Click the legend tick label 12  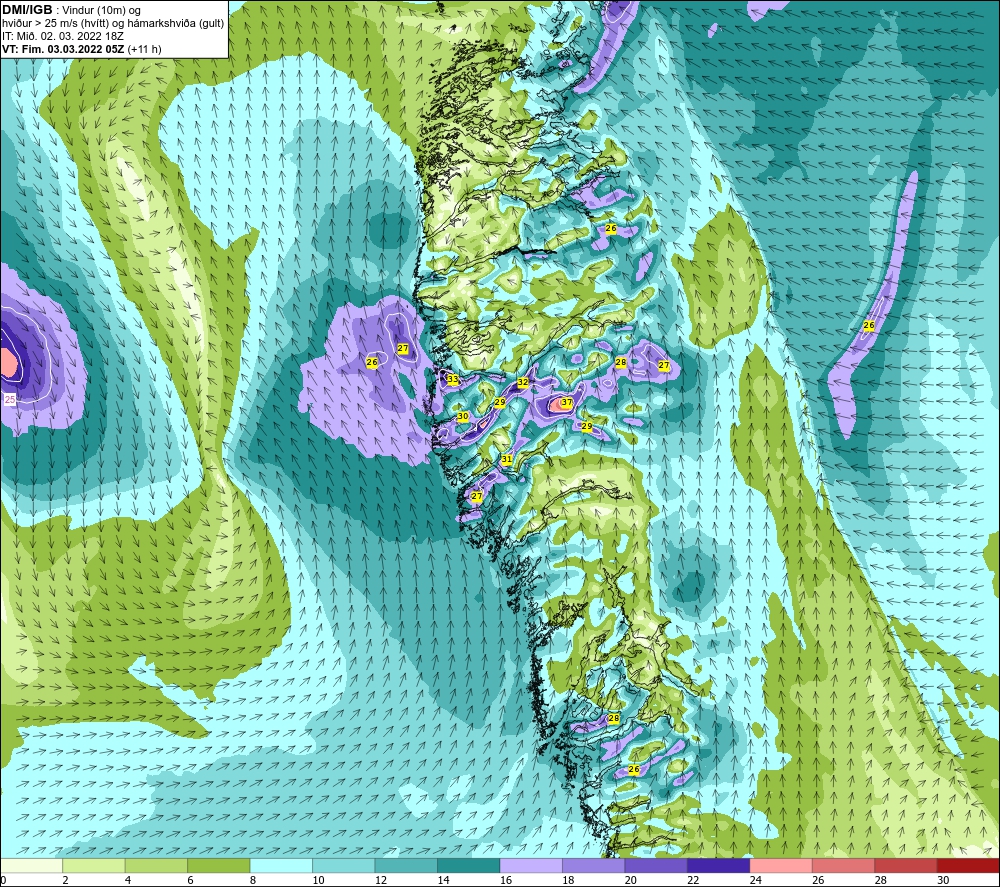pyautogui.click(x=381, y=880)
